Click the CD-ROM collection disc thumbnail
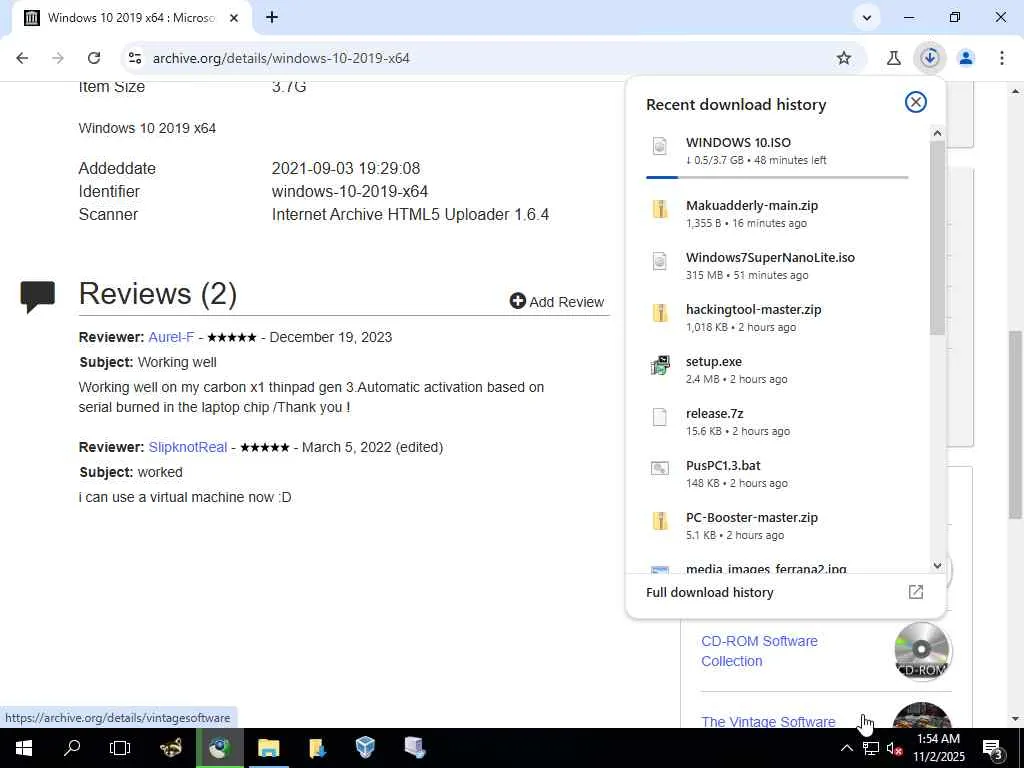1024x768 pixels. click(x=921, y=651)
